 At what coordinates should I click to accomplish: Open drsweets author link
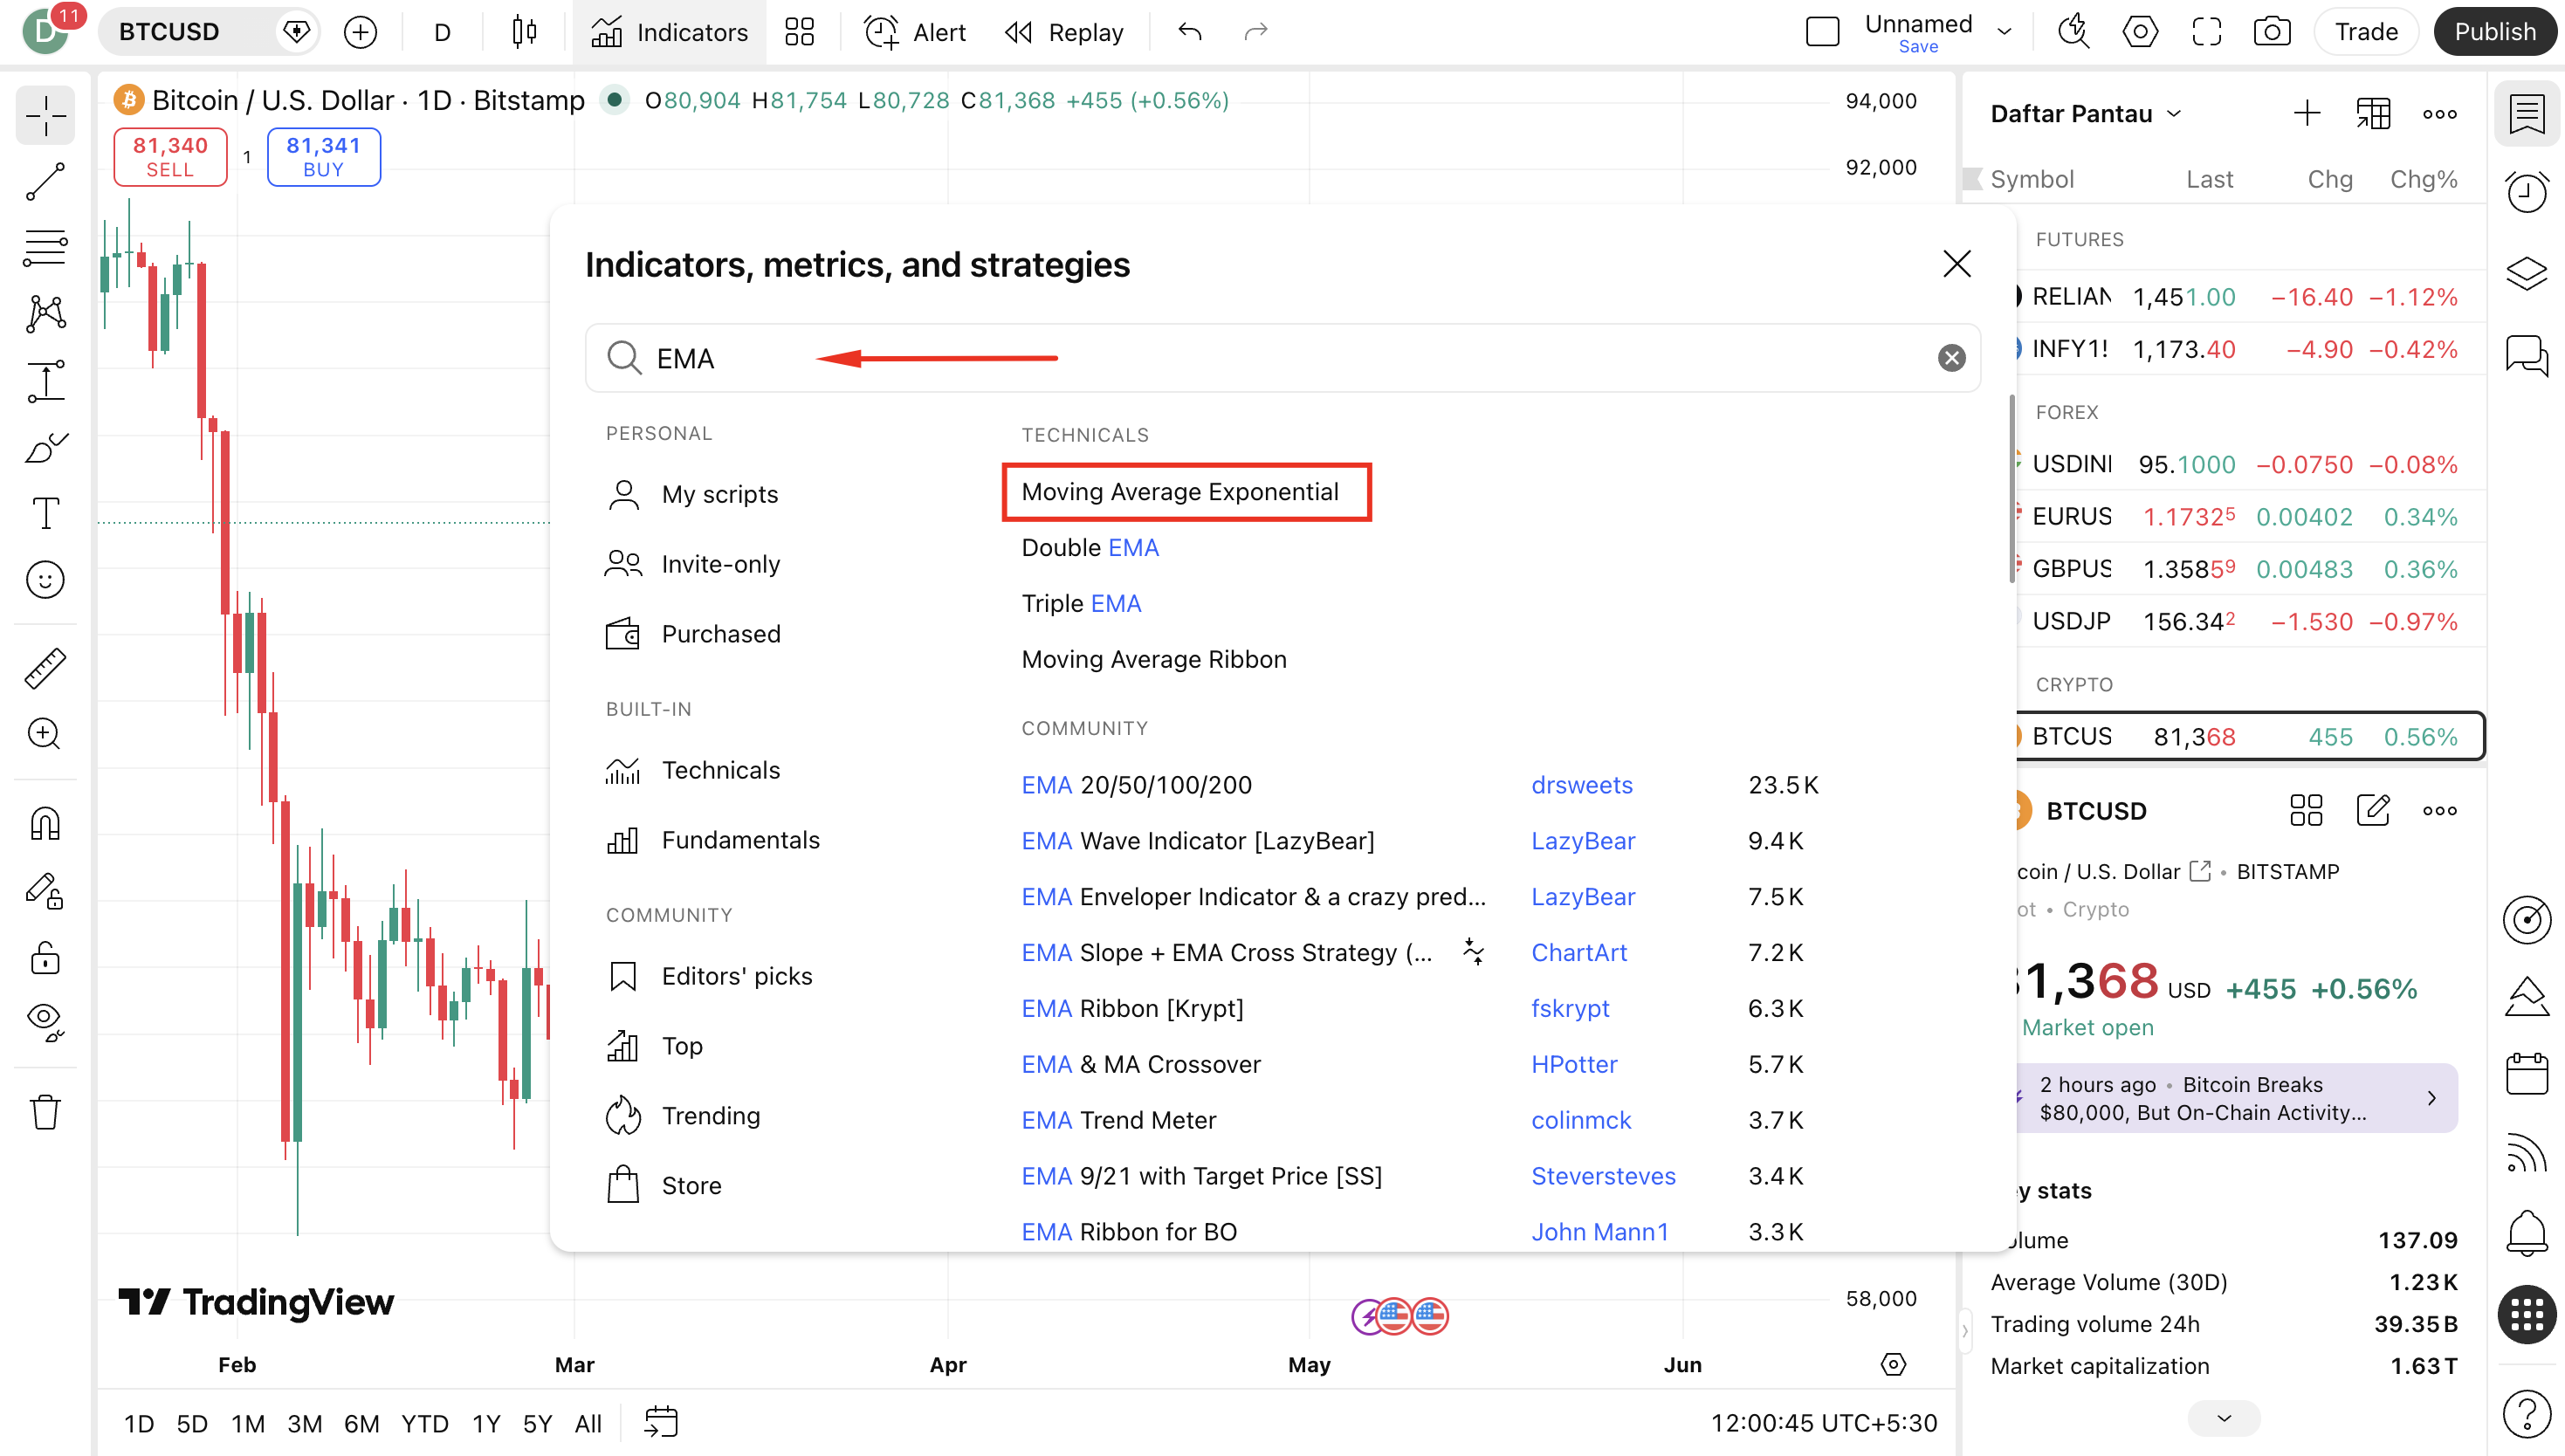1581,785
